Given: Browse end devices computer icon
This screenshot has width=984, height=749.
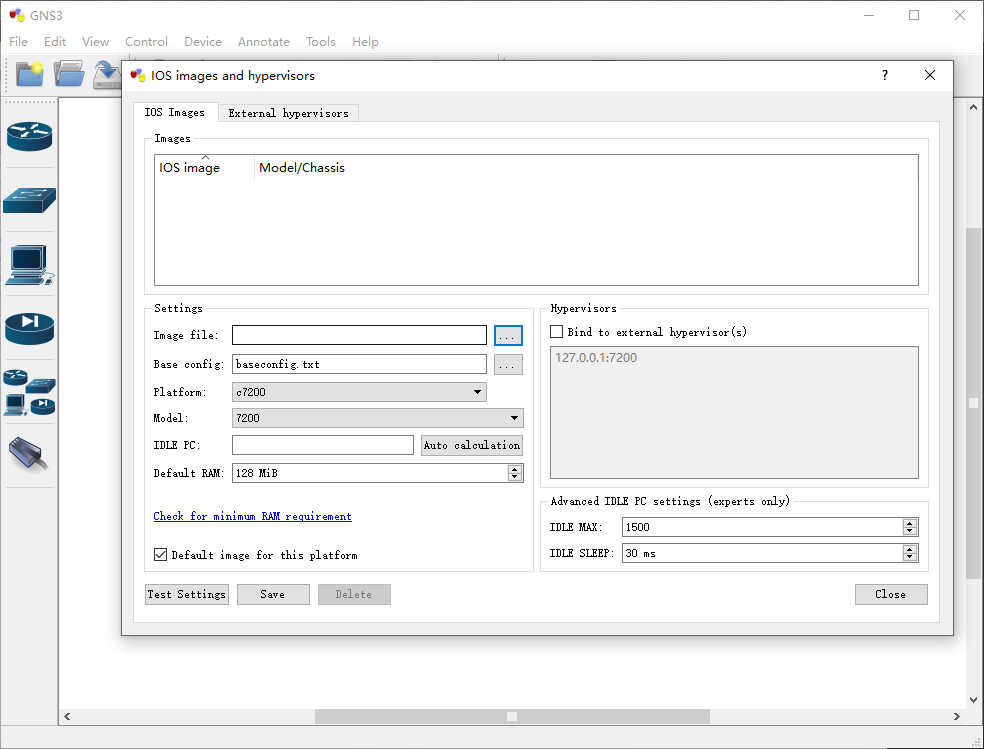Looking at the screenshot, I should [29, 264].
